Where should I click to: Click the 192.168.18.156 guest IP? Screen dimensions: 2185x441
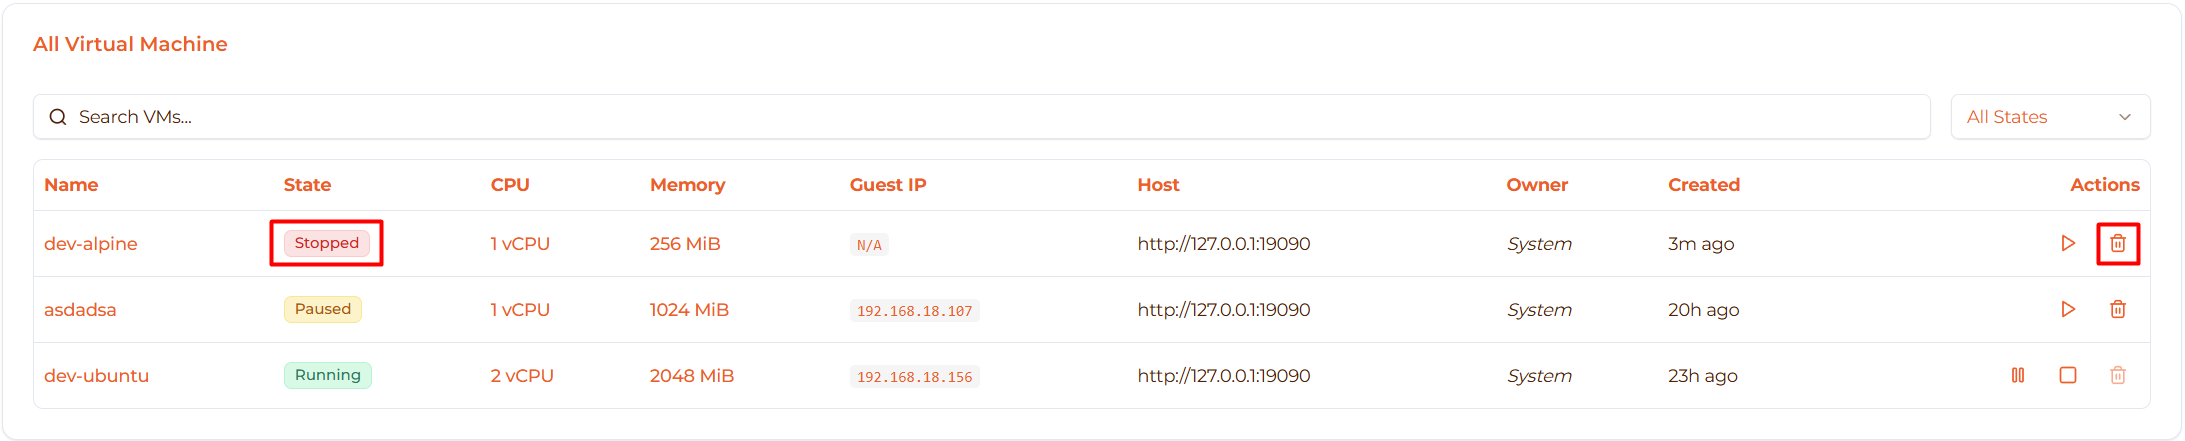tap(914, 377)
